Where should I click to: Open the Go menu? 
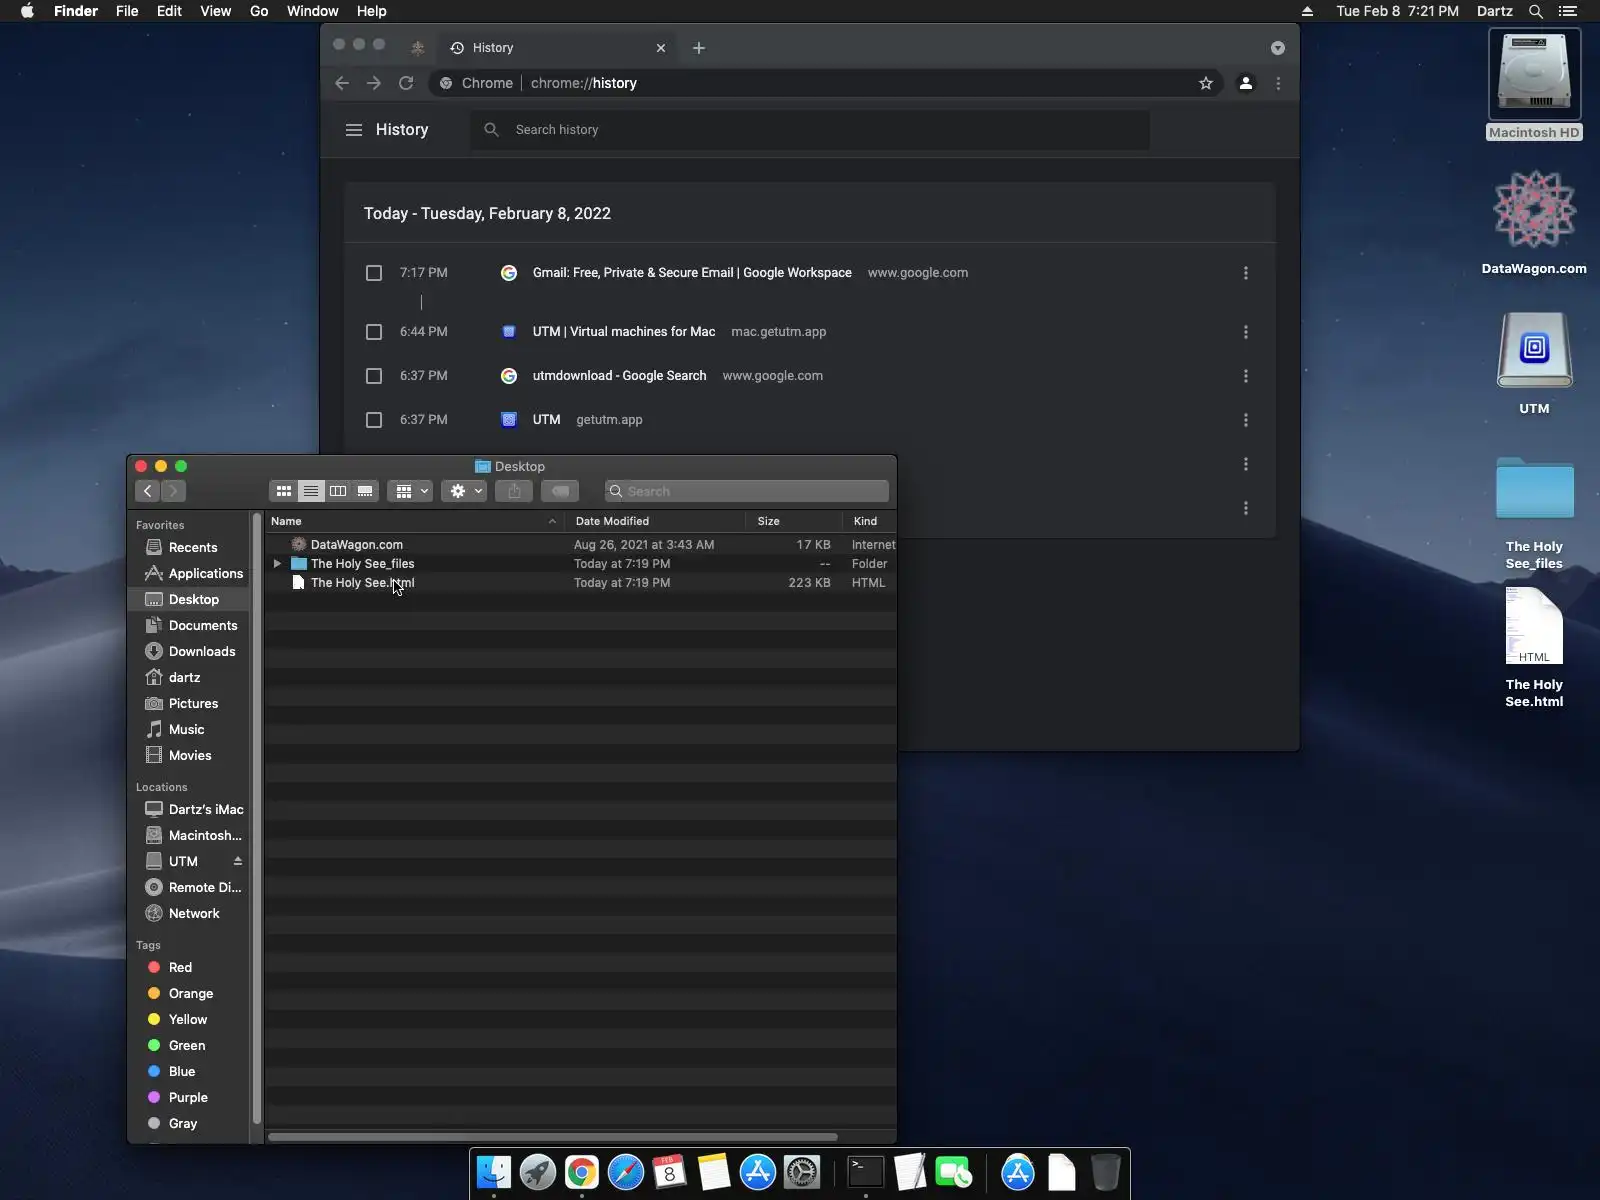(259, 11)
